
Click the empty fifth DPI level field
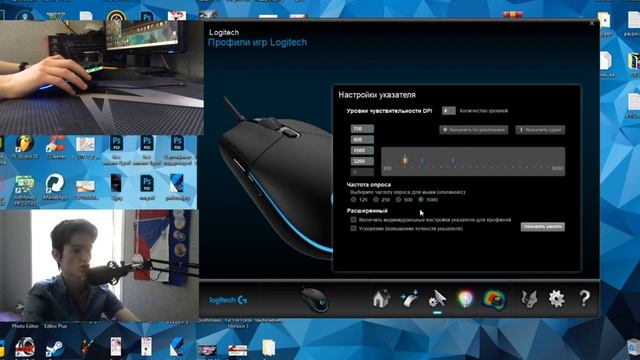point(362,172)
